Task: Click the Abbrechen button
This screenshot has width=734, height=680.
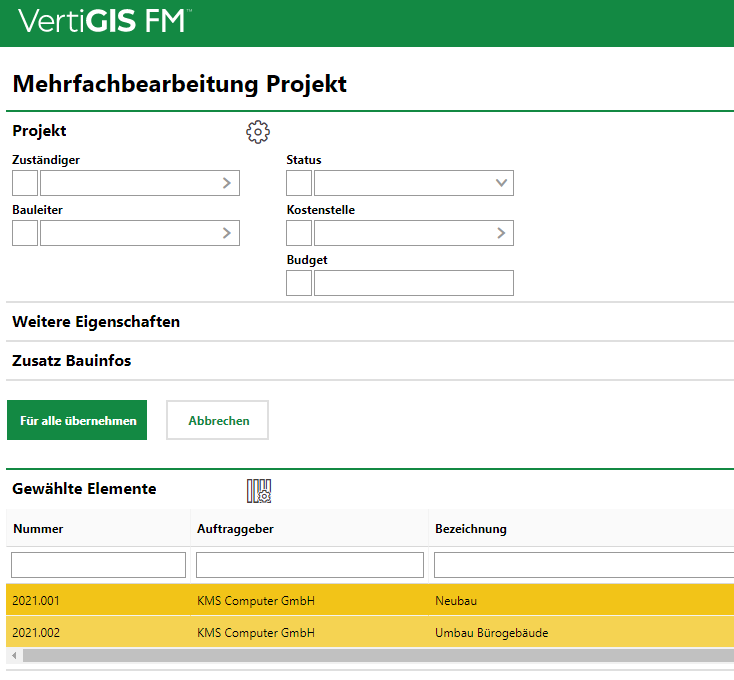Action: point(218,420)
